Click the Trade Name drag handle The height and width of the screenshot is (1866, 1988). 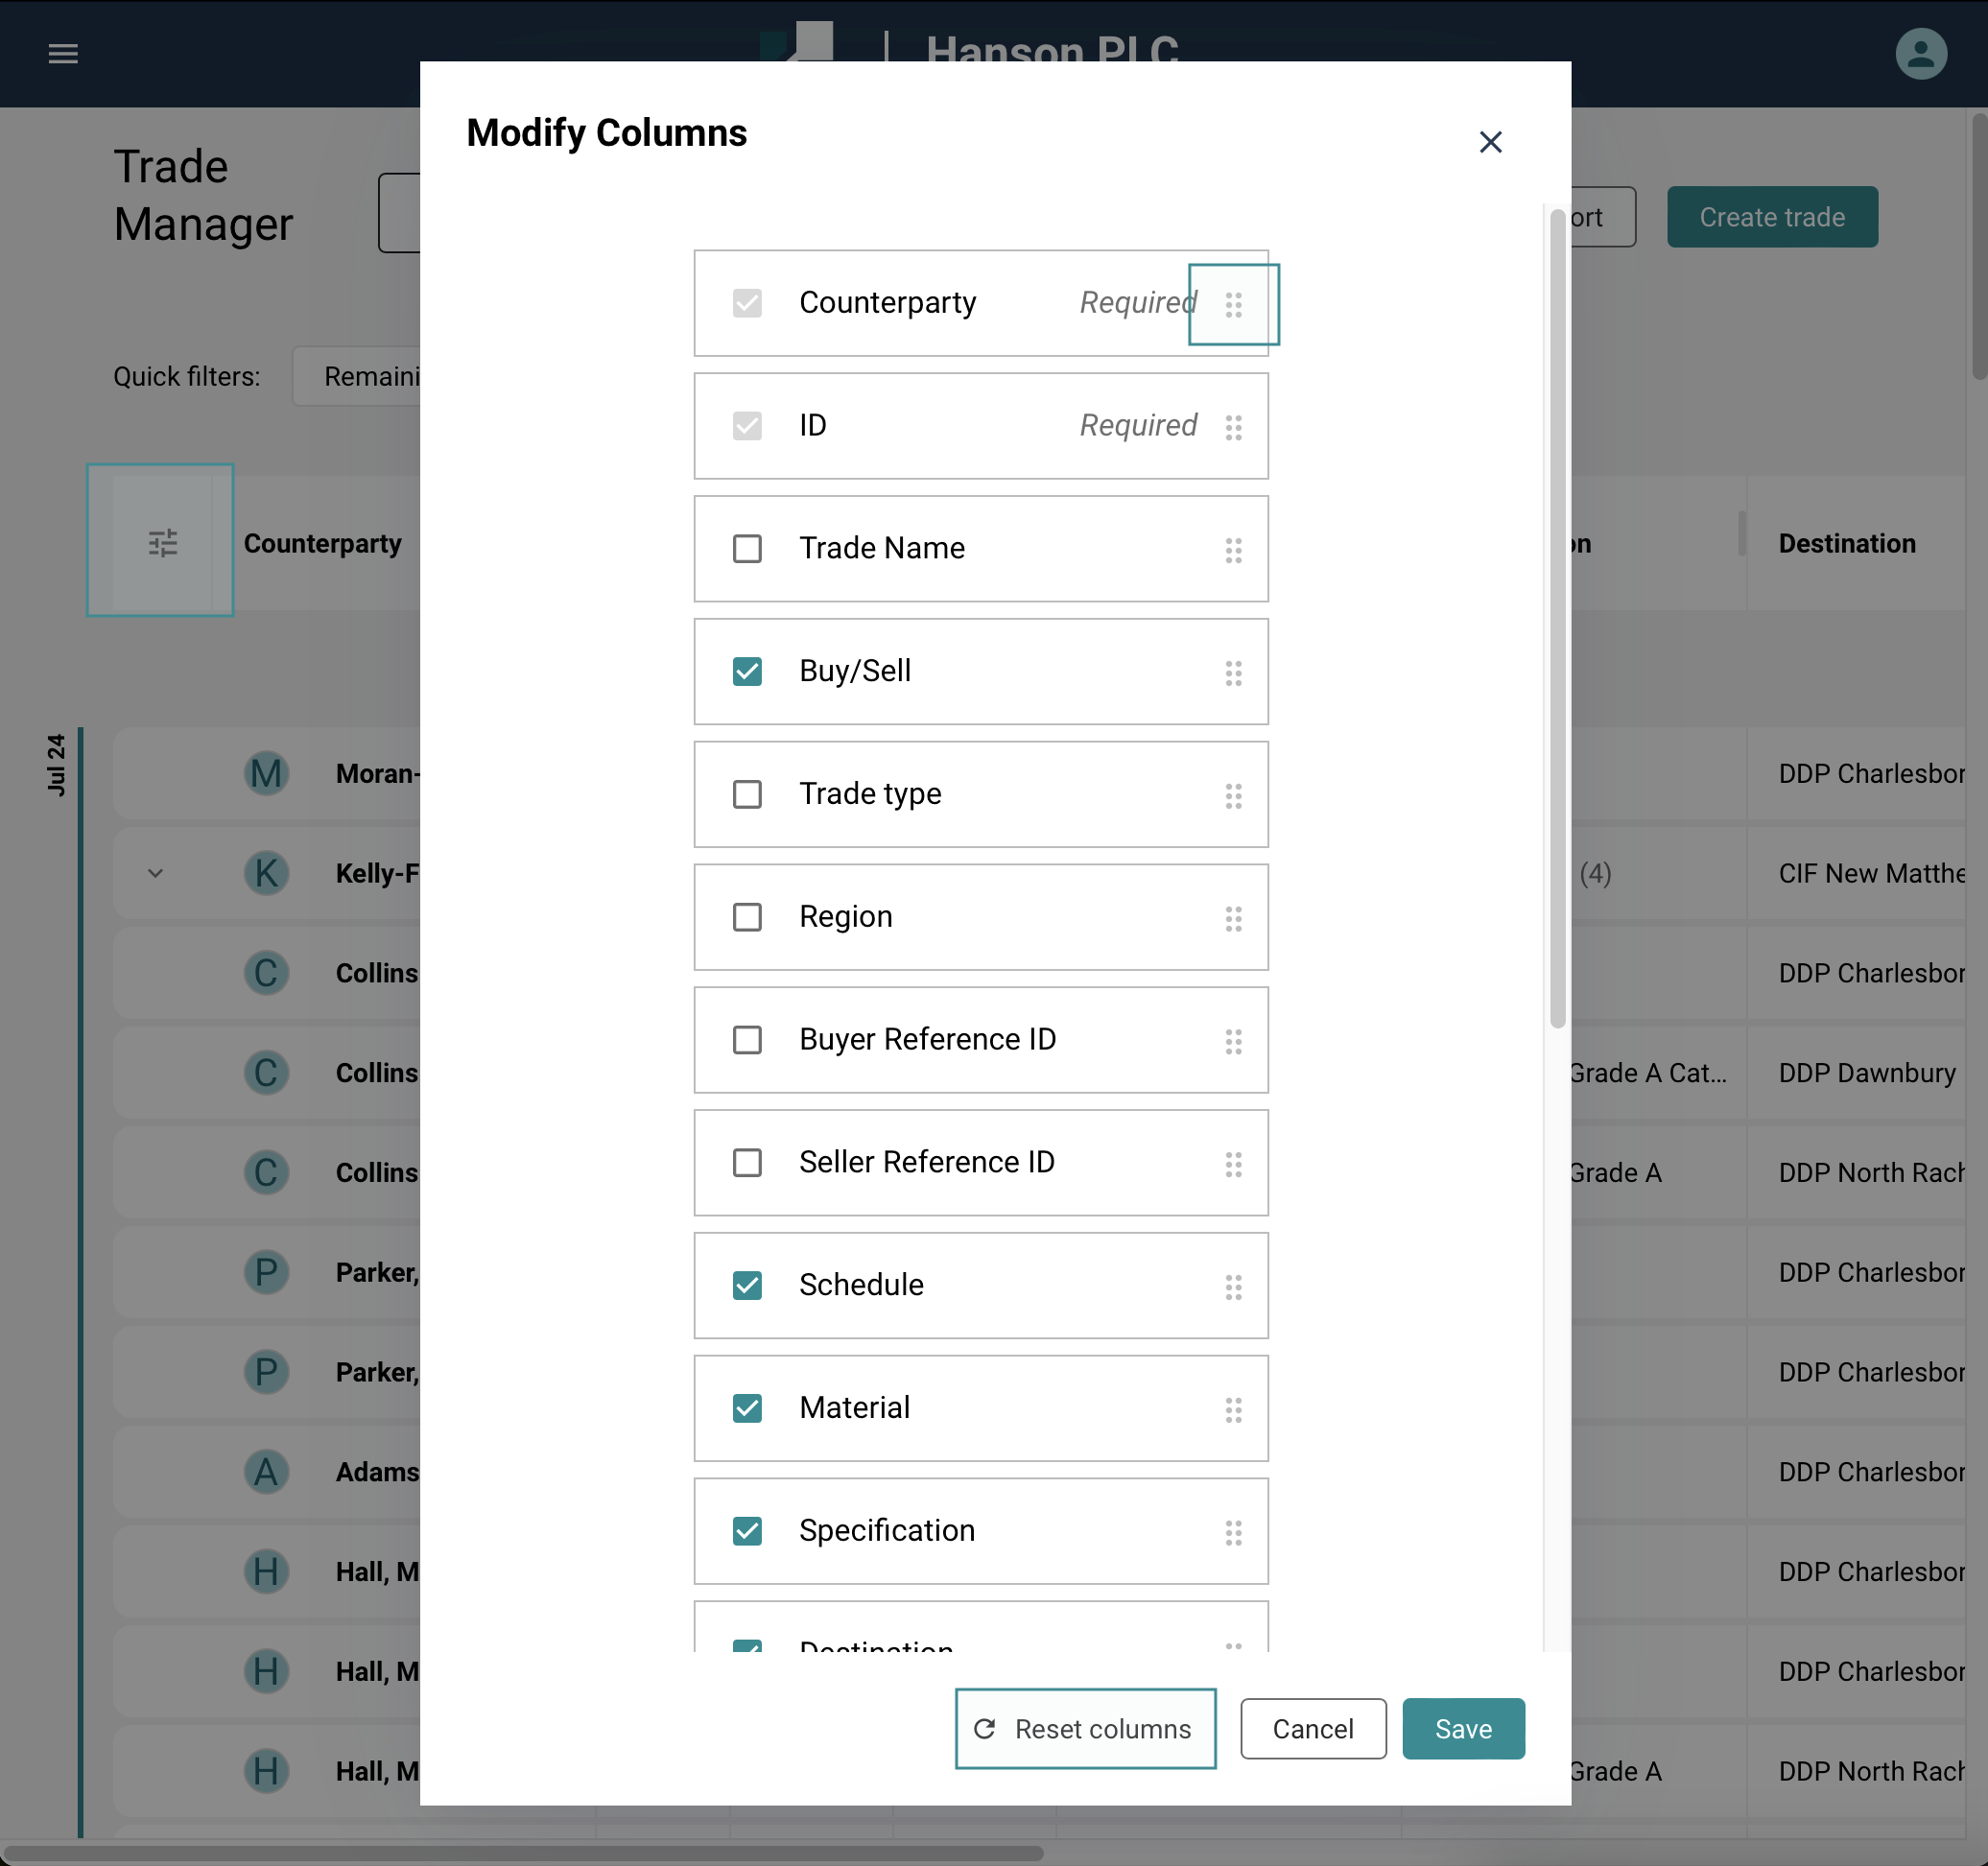coord(1233,550)
